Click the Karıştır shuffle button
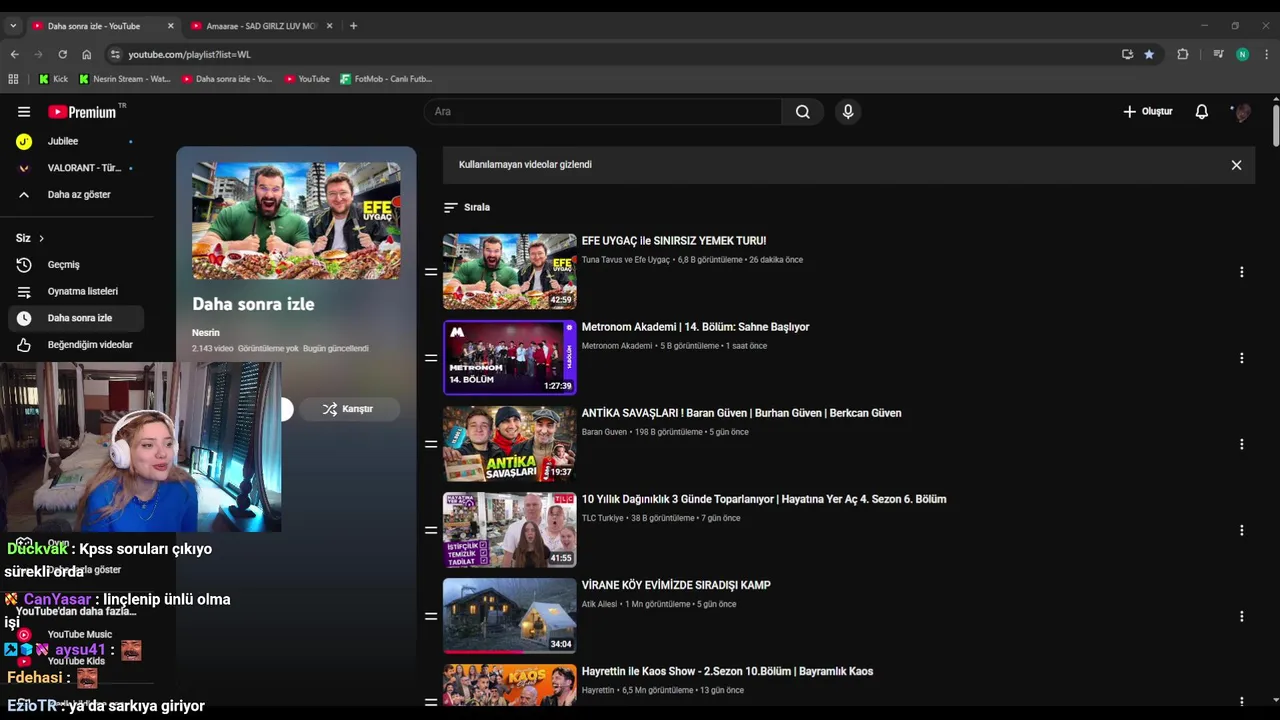This screenshot has height=720, width=1280. 348,409
